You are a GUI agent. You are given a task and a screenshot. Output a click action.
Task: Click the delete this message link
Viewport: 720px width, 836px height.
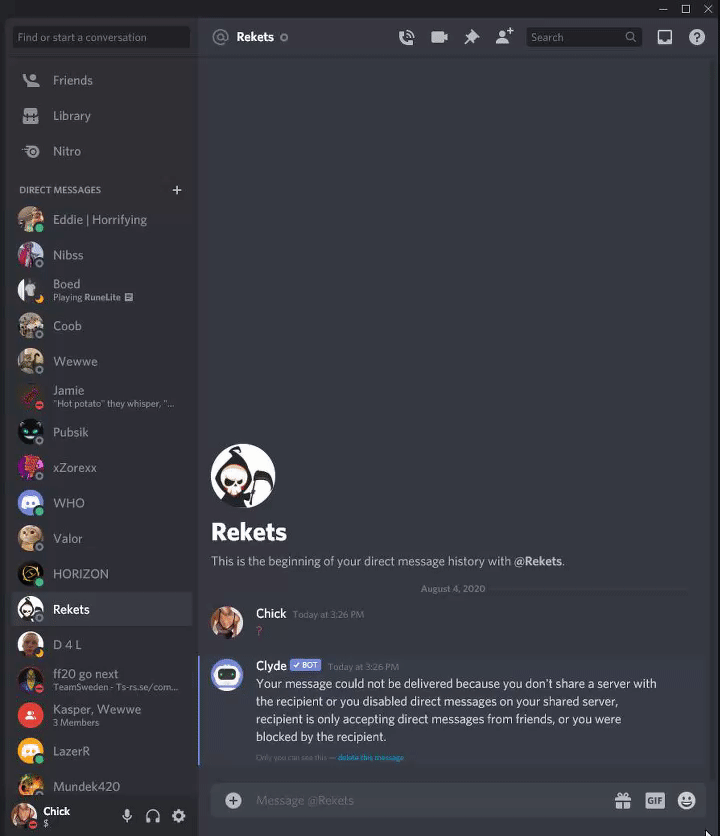pyautogui.click(x=371, y=758)
